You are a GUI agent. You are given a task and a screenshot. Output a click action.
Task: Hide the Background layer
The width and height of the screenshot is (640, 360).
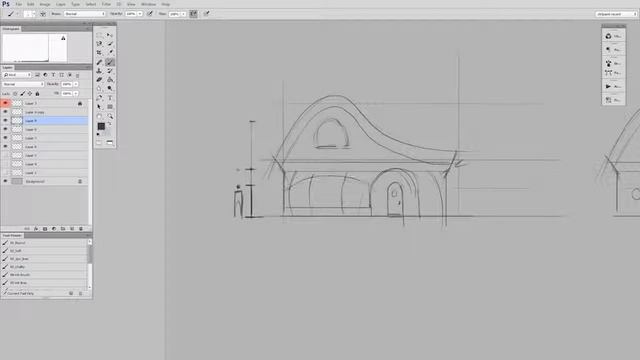coord(5,181)
